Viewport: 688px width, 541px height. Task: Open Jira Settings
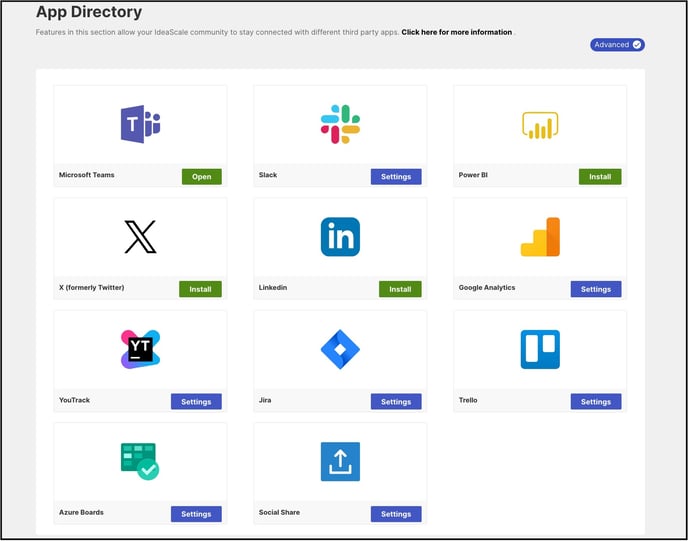click(x=396, y=401)
